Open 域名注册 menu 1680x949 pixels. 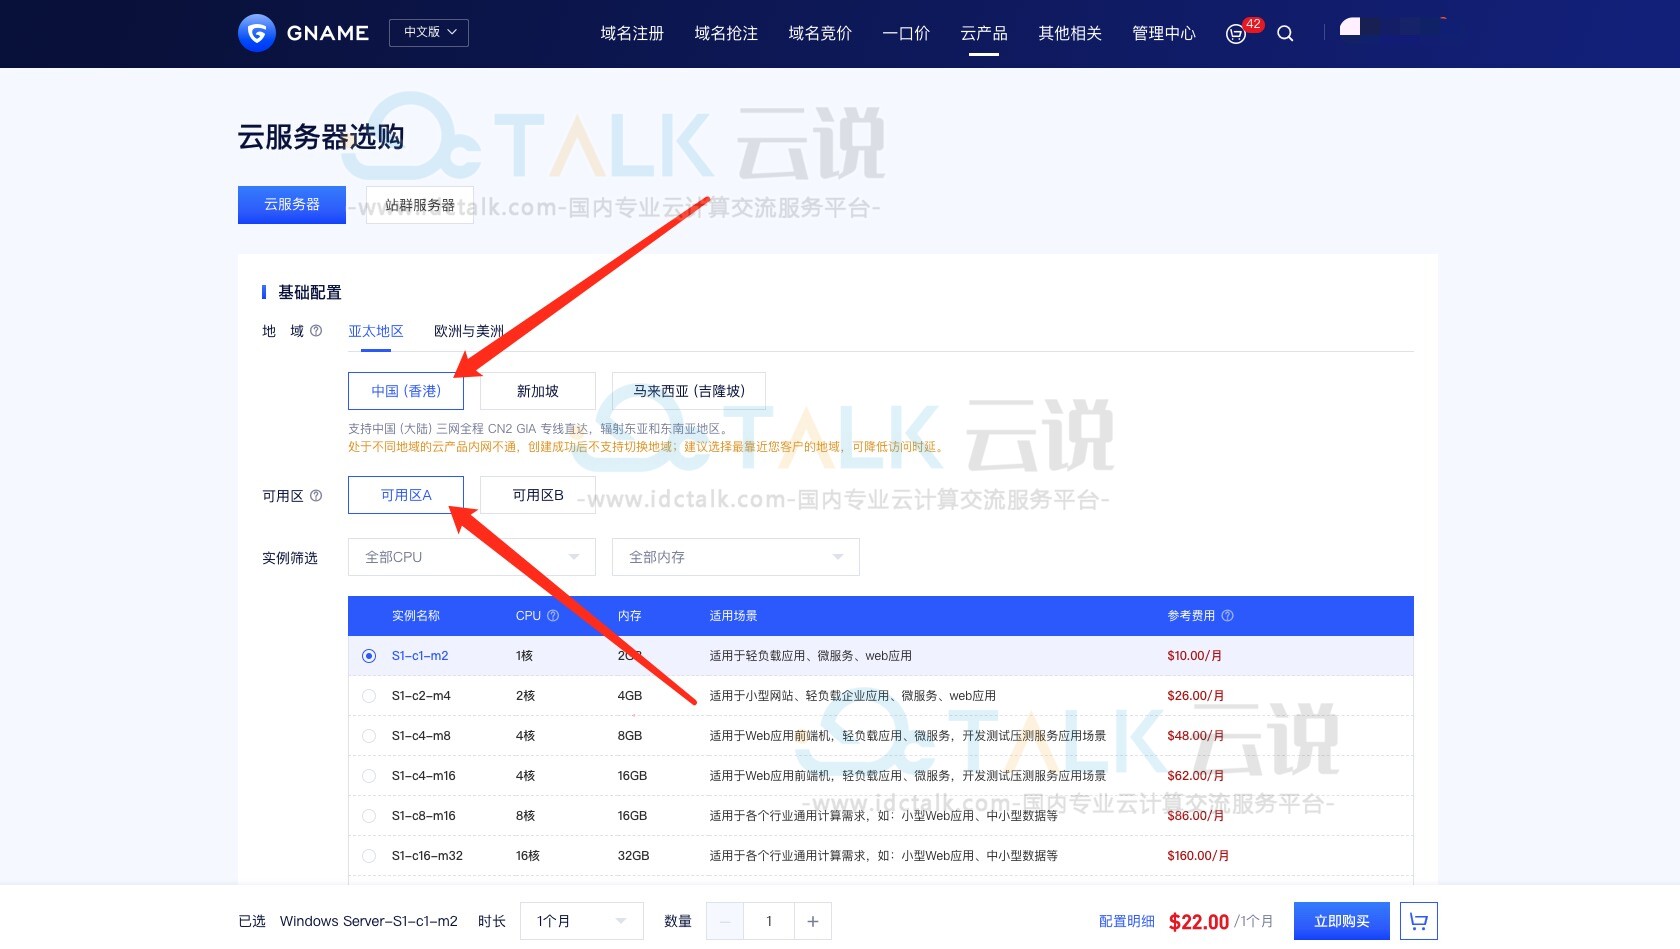[632, 34]
